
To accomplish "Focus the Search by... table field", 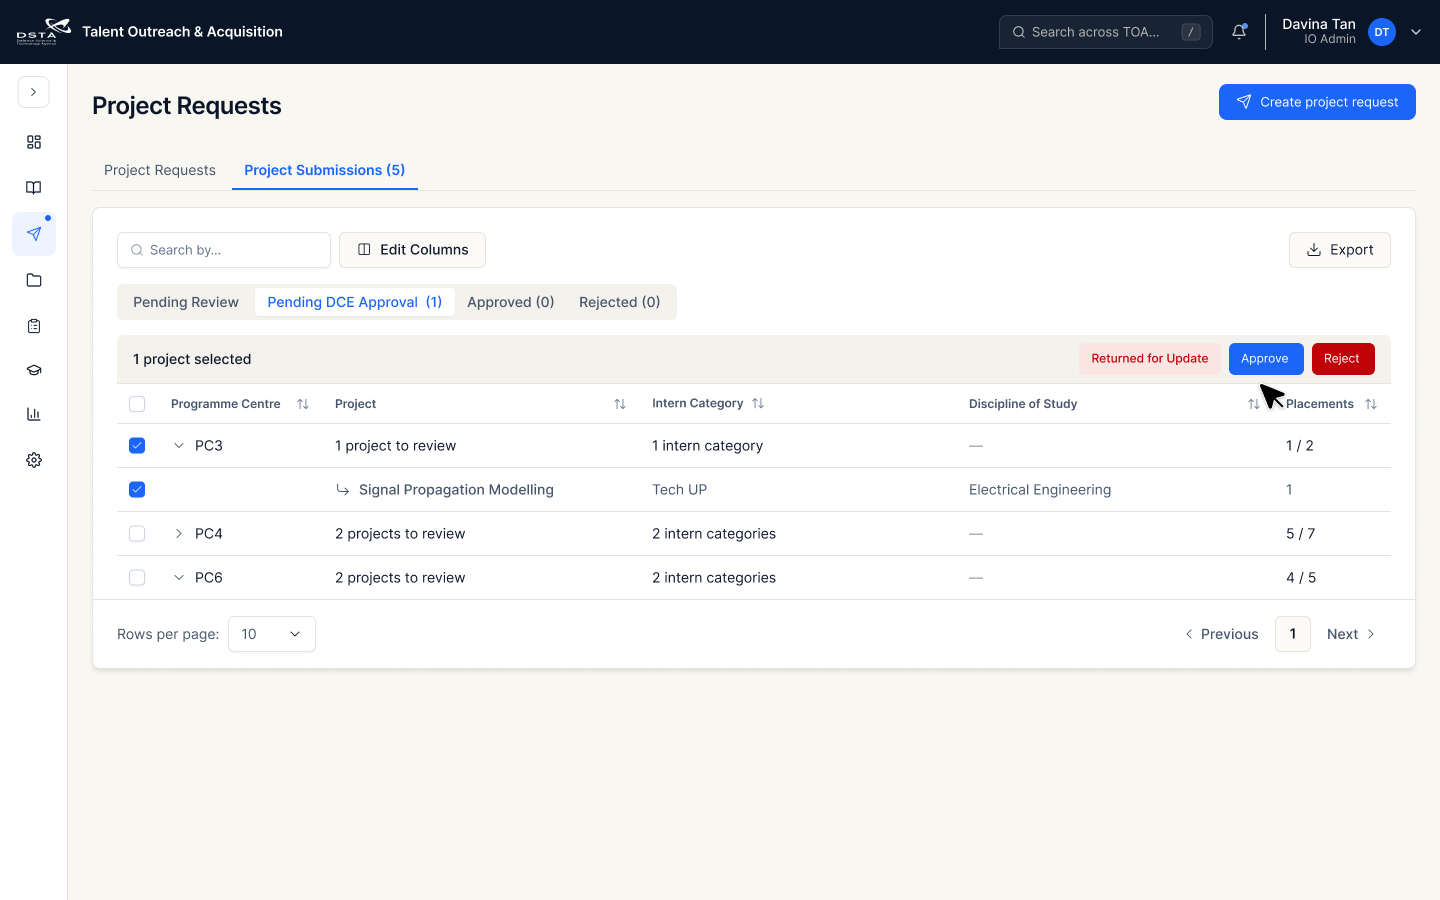I will 224,250.
